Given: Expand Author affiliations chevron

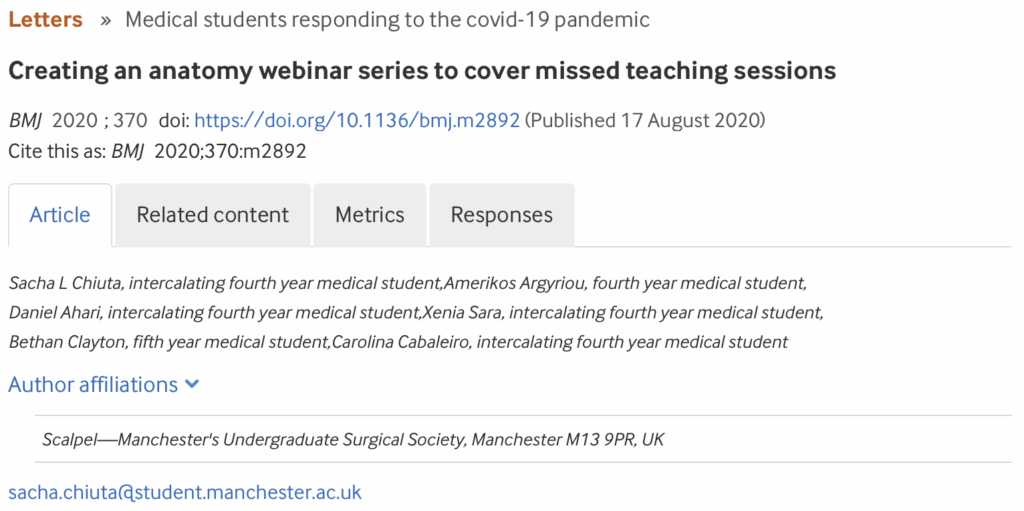Looking at the screenshot, I should coord(192,384).
